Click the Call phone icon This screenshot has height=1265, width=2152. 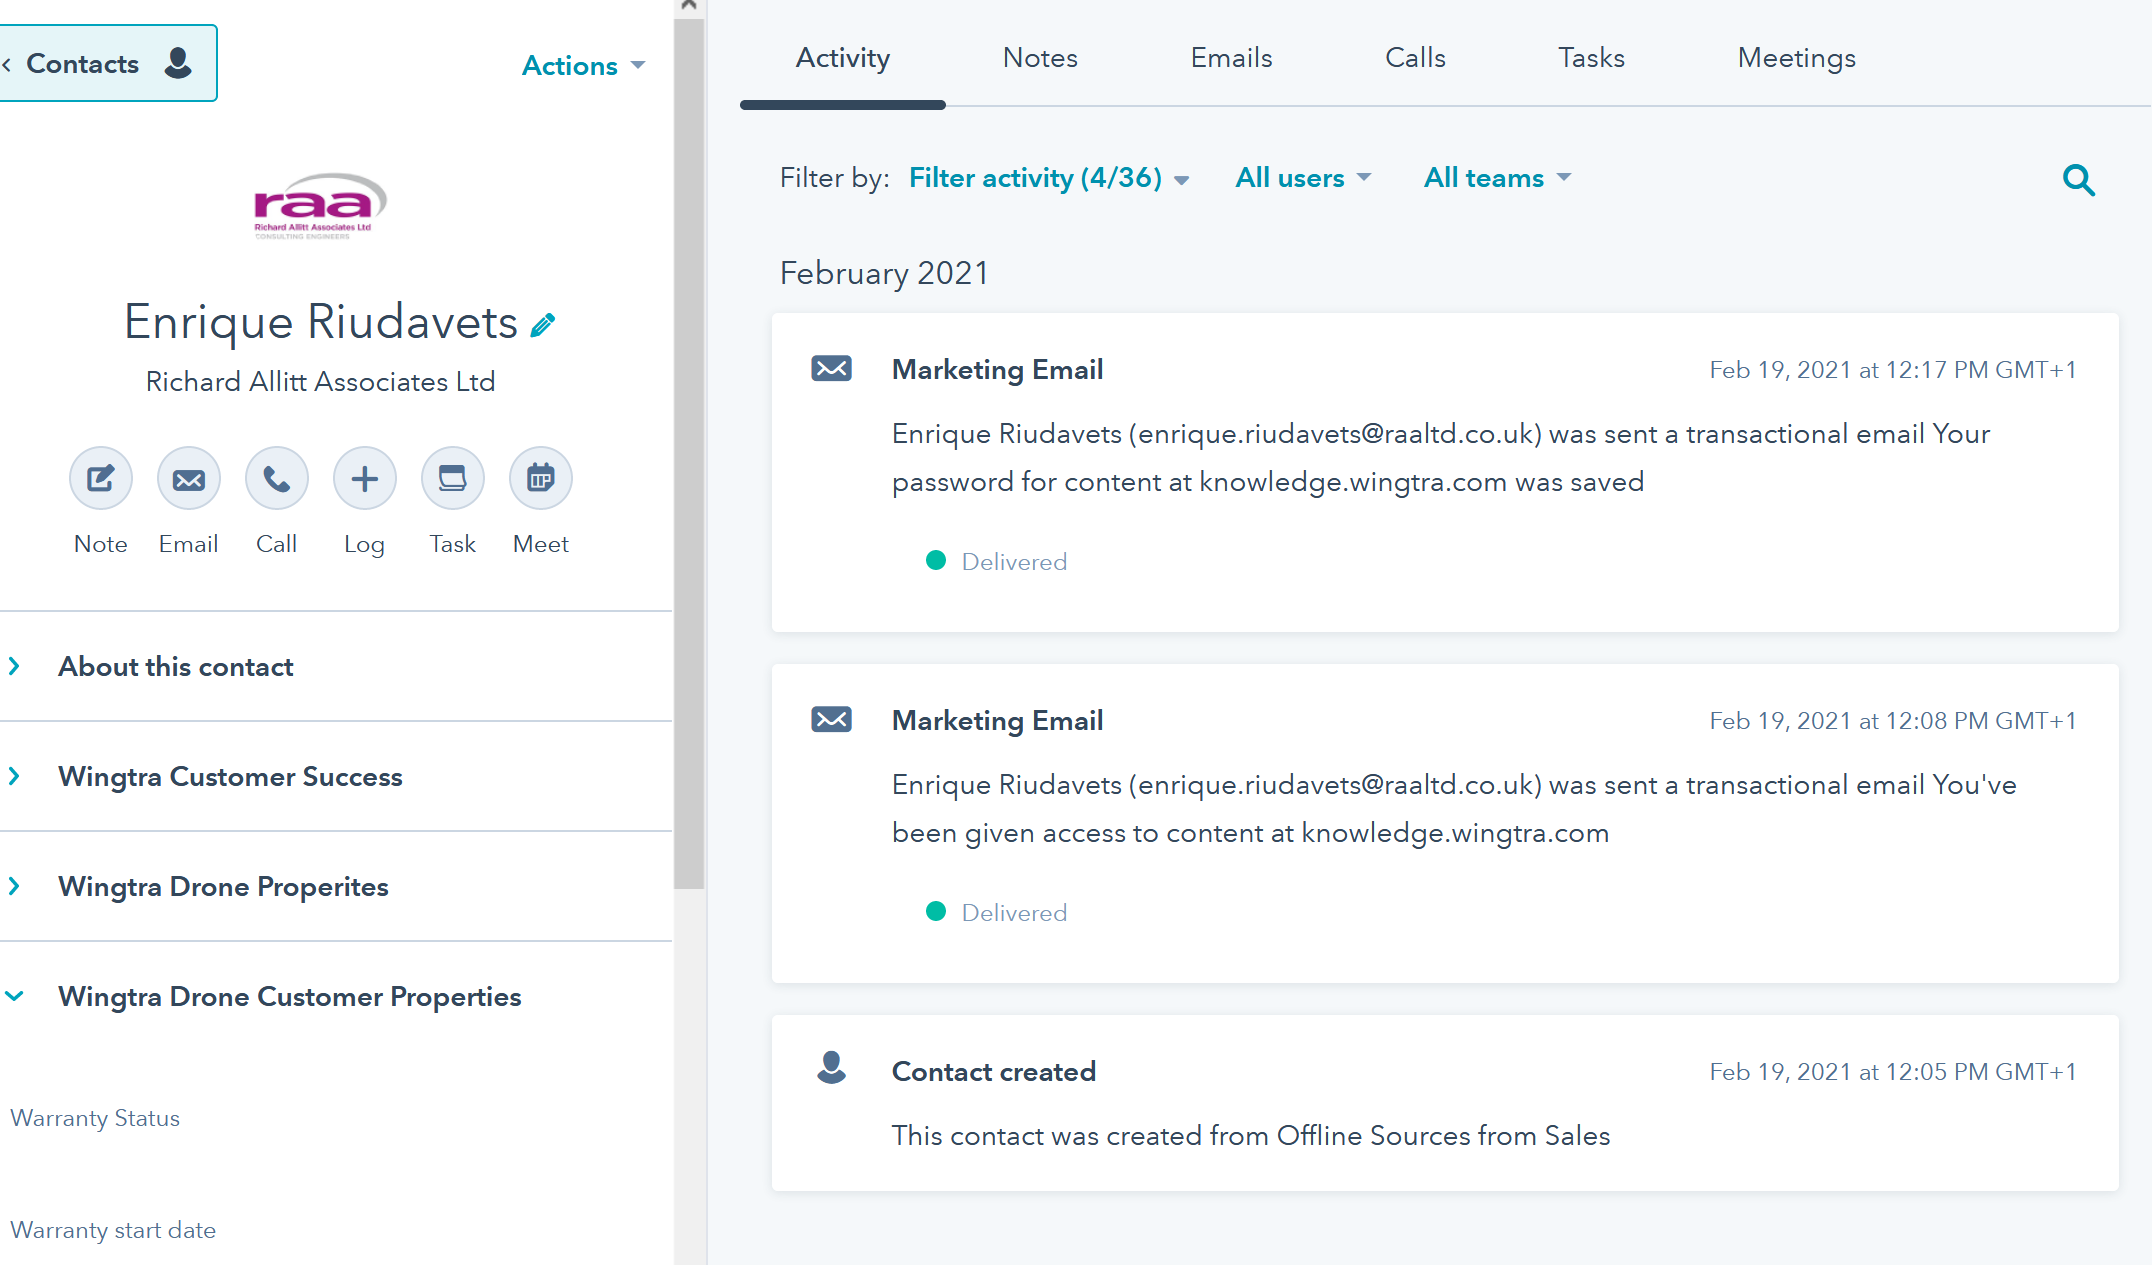point(276,479)
